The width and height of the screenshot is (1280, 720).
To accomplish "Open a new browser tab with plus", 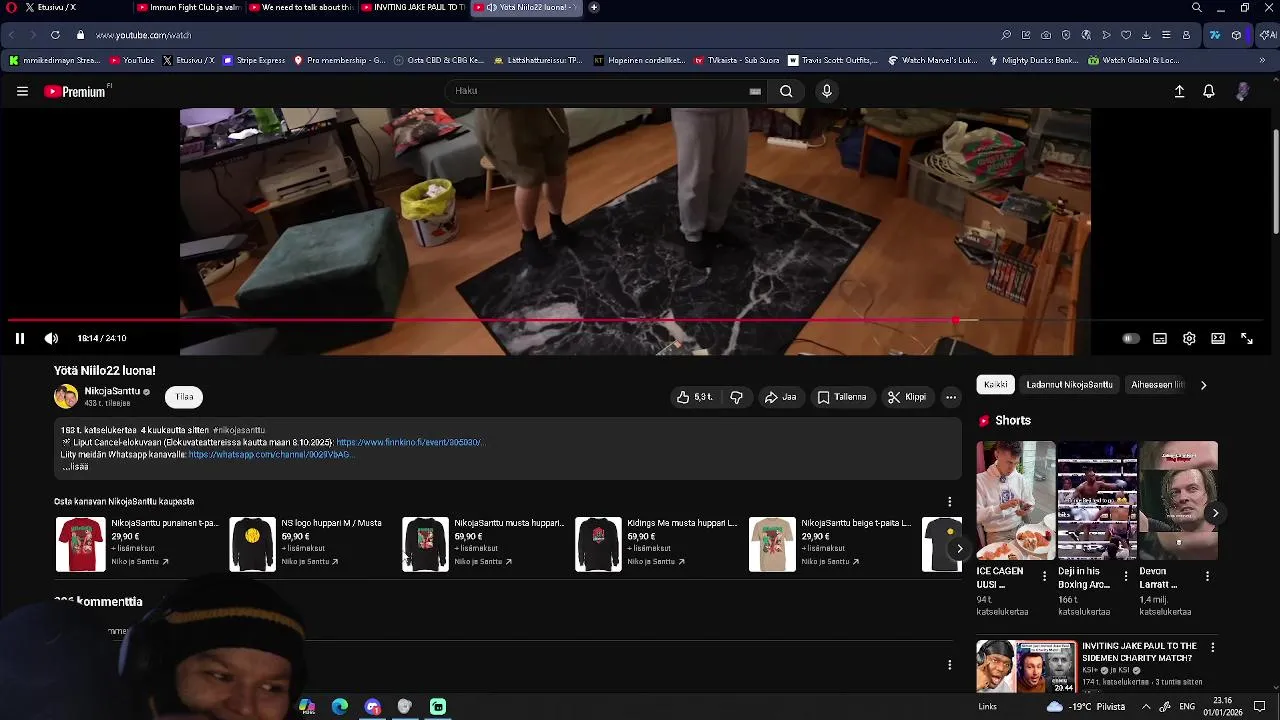I will click(x=594, y=7).
